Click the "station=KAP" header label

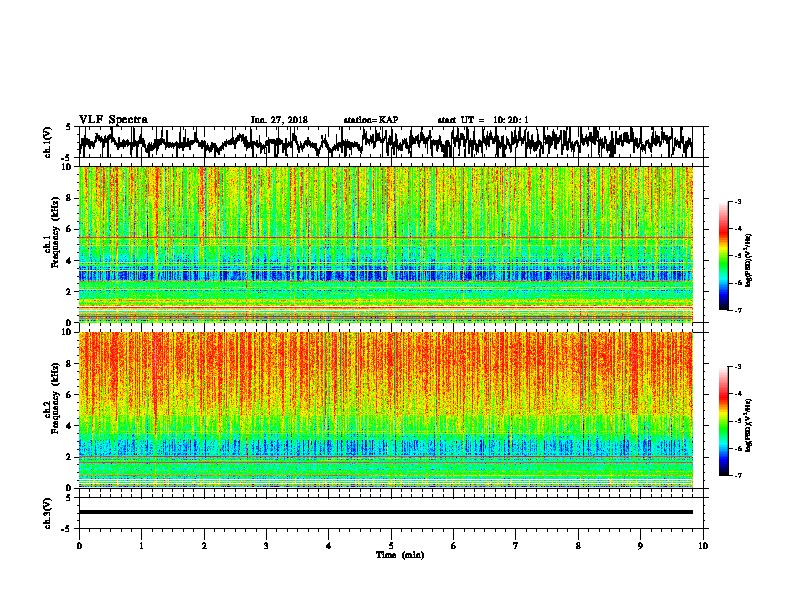tap(371, 120)
